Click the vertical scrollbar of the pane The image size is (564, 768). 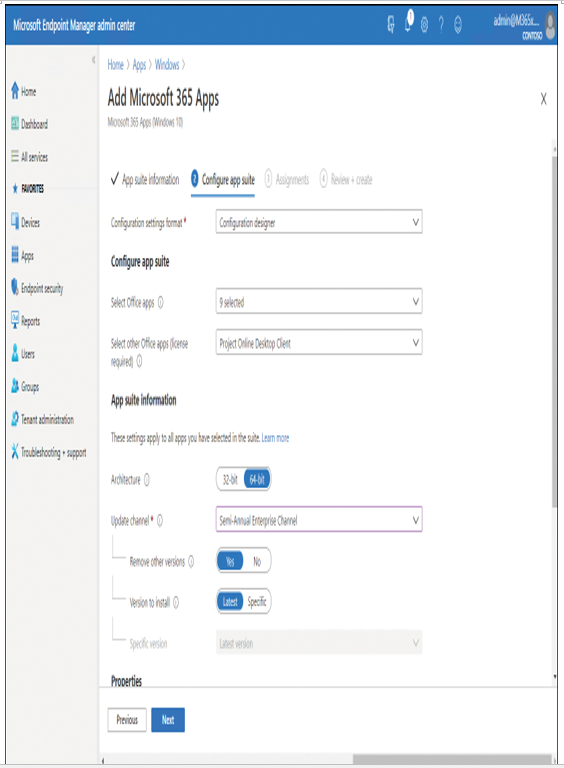coord(554,331)
